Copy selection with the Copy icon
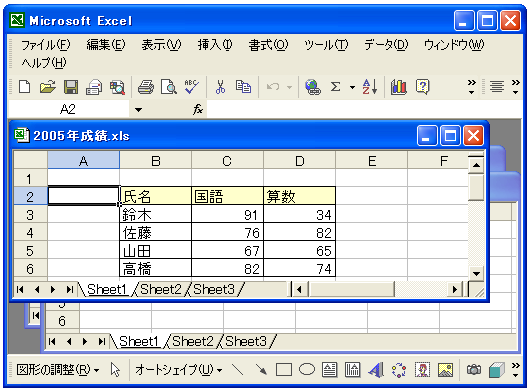The width and height of the screenshot is (531, 391). click(243, 87)
